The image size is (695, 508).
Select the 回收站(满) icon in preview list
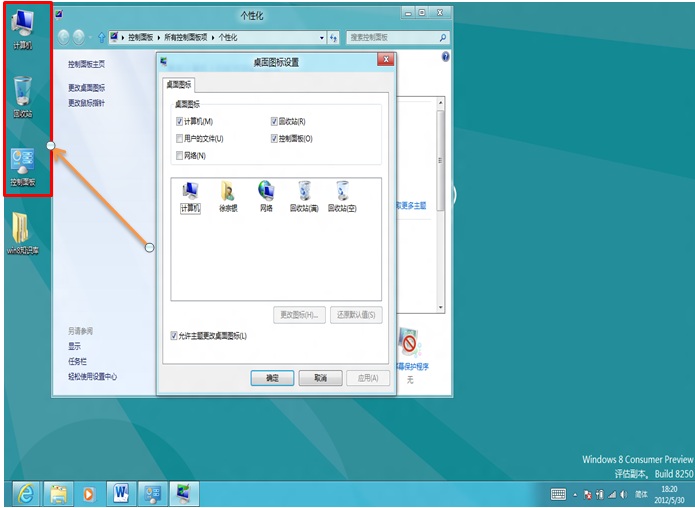(304, 196)
